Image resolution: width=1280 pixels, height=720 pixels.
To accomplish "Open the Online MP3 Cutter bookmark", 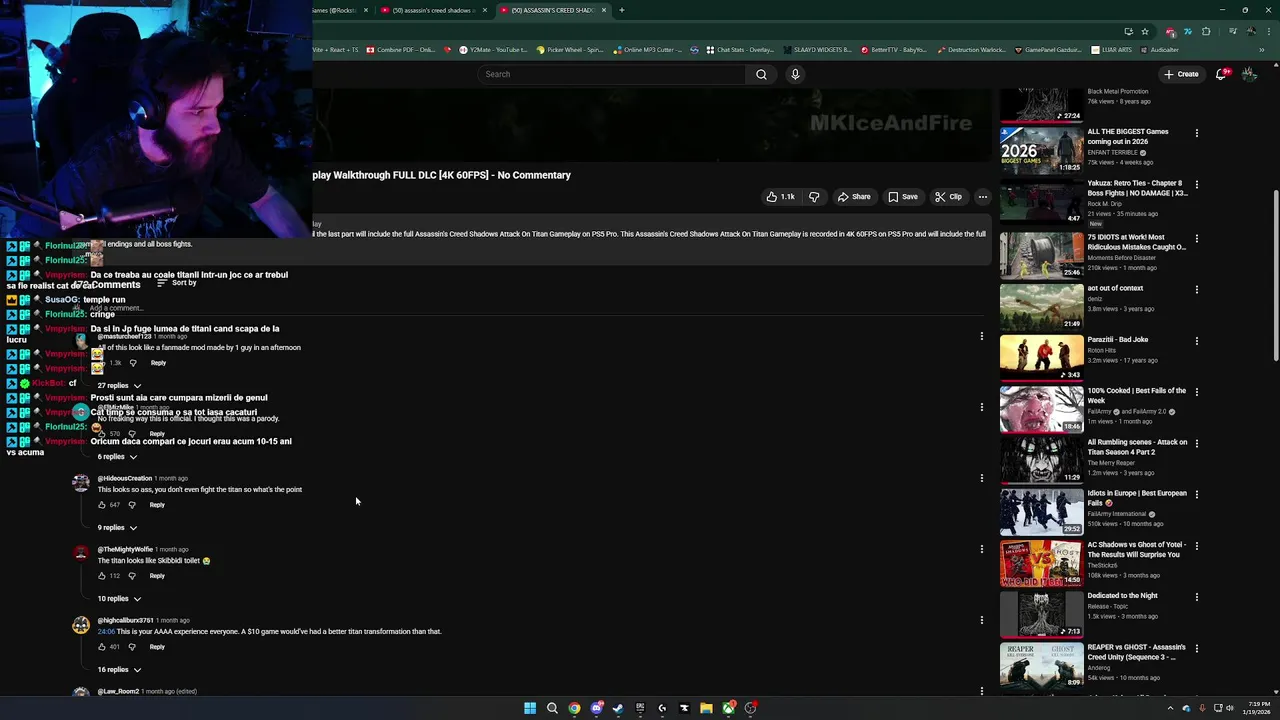I will [x=648, y=50].
